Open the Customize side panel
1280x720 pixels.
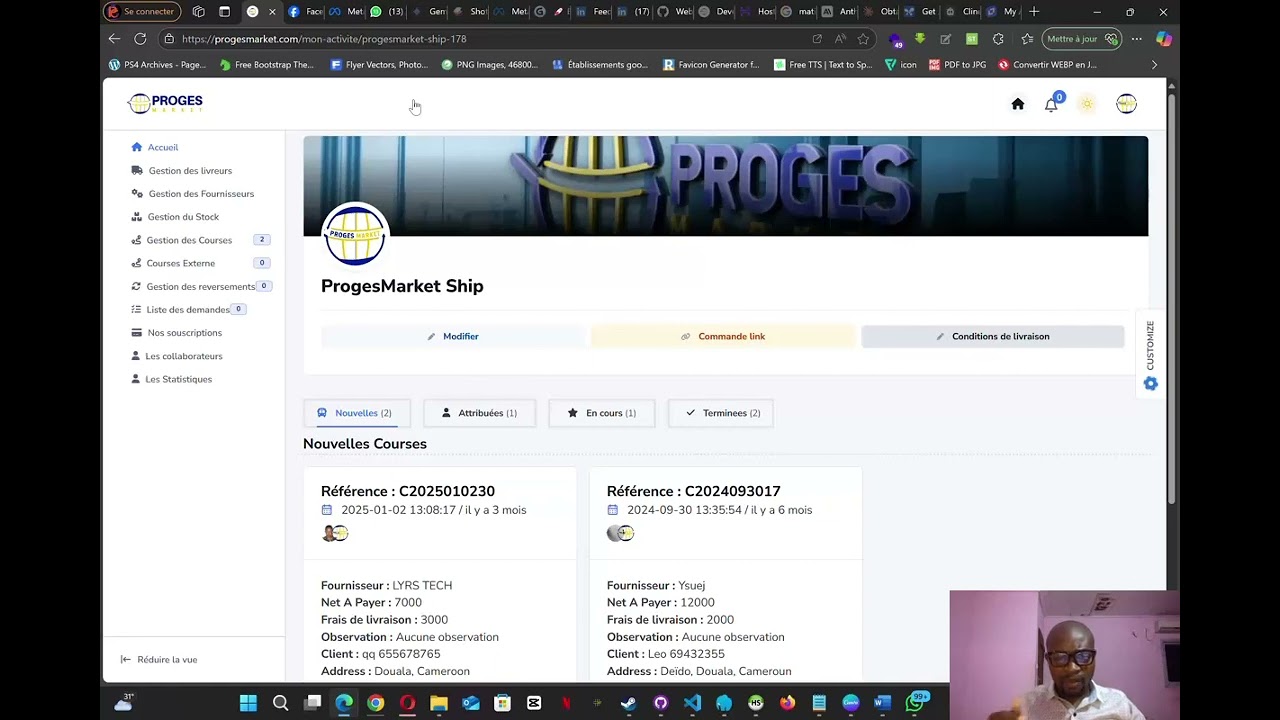1150,355
